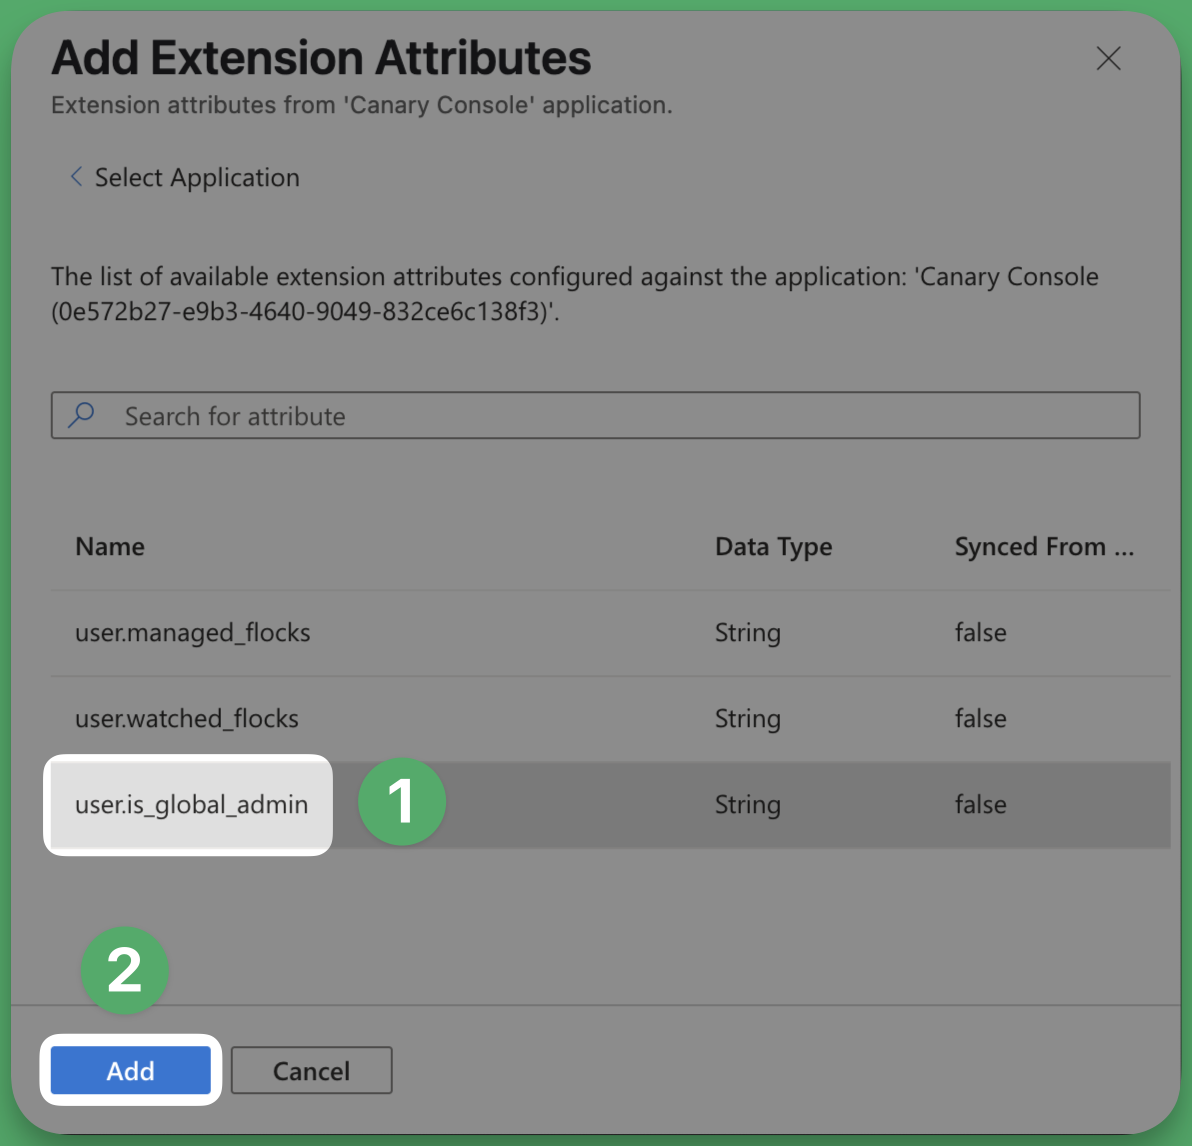Sort by the Name column header
Screen dimensions: 1192x1146
(109, 547)
